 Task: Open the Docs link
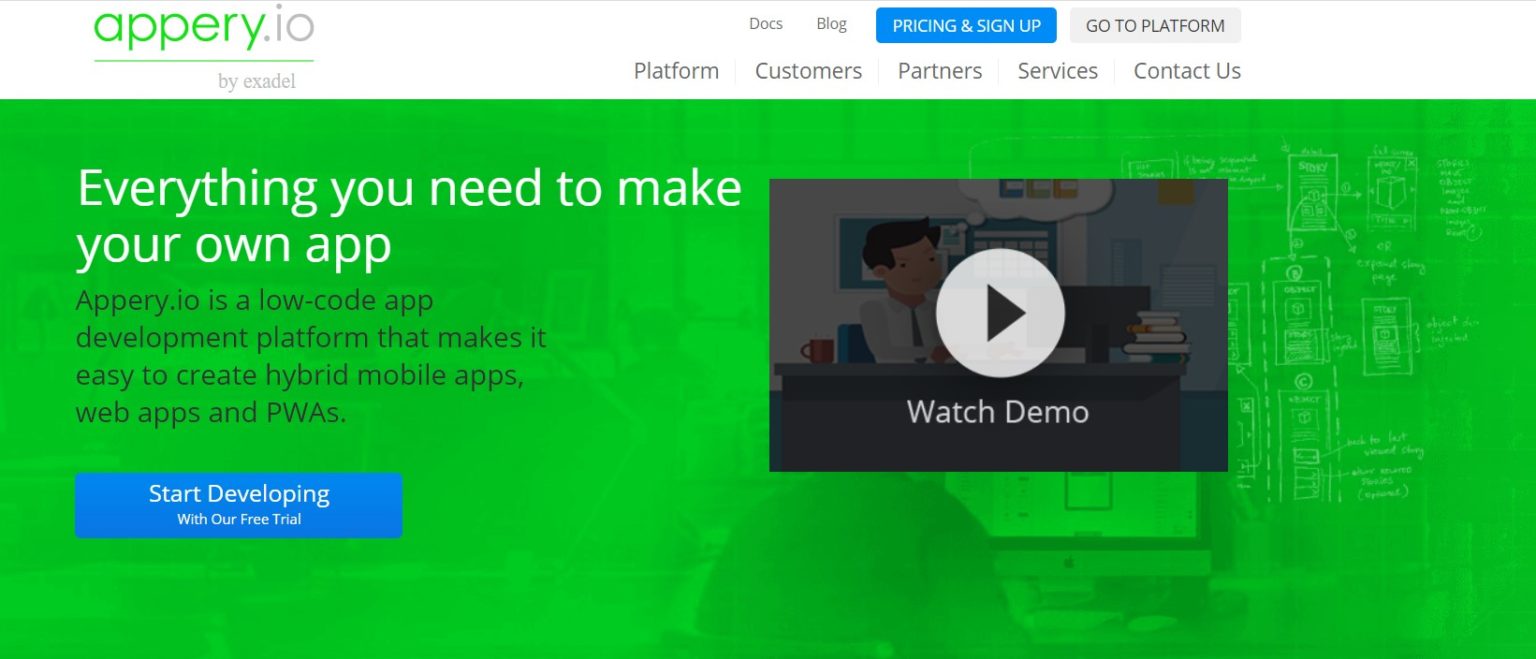(x=765, y=24)
